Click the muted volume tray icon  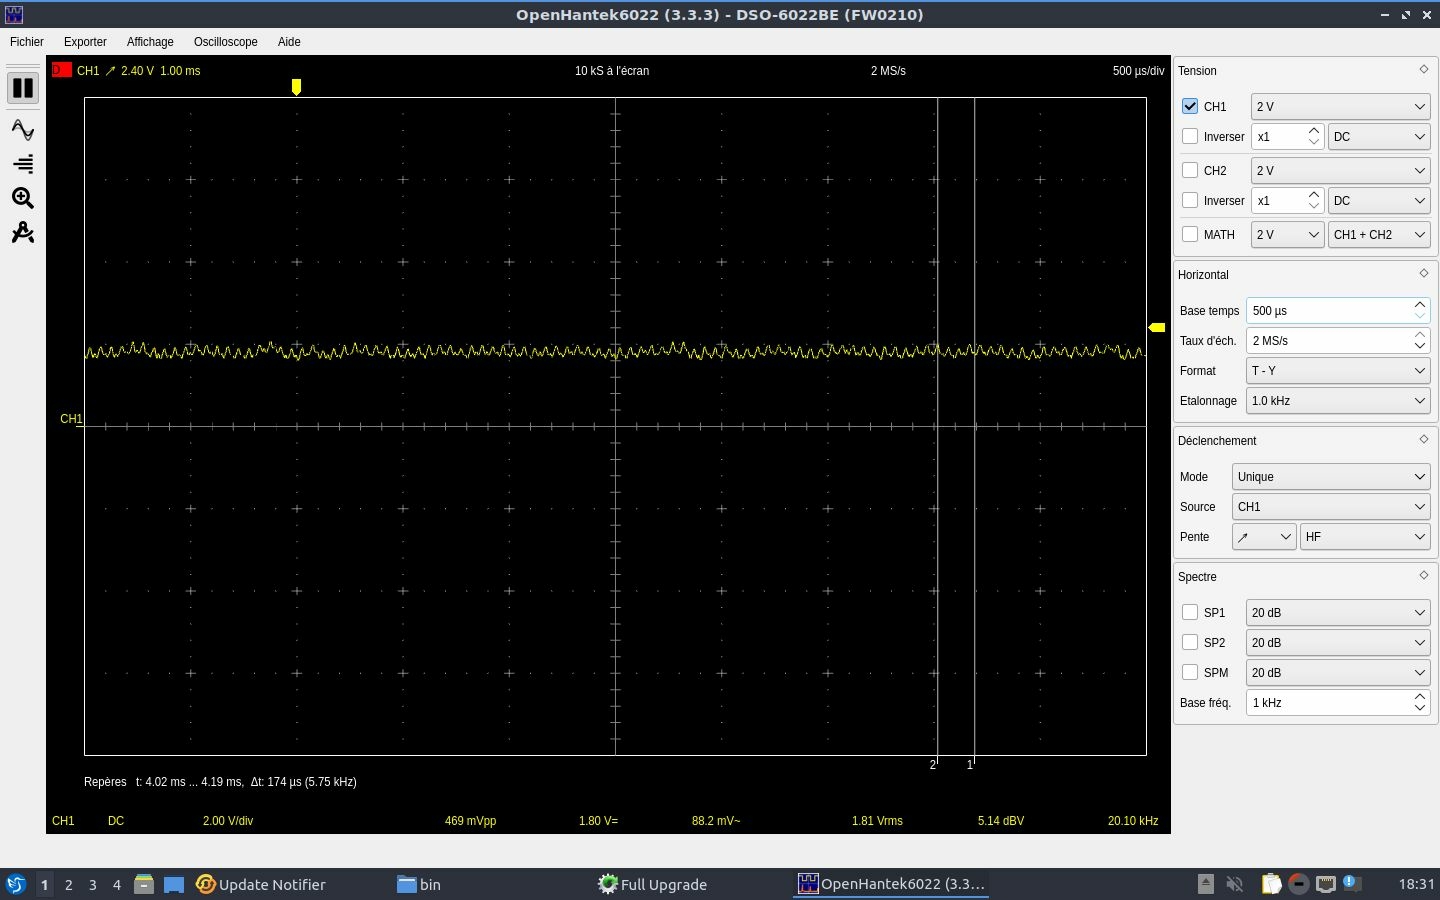coord(1235,884)
